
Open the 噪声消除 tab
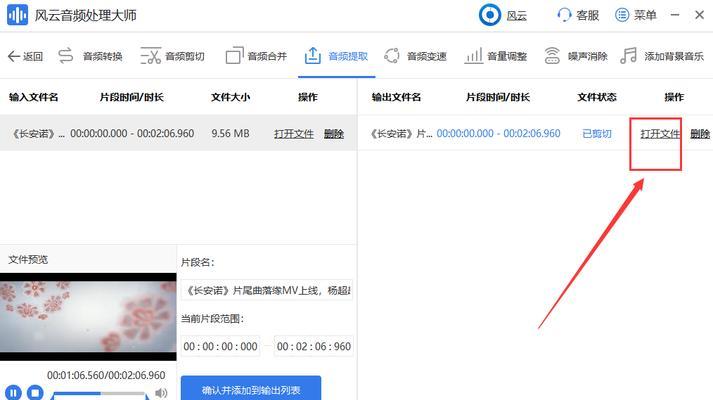coord(576,56)
